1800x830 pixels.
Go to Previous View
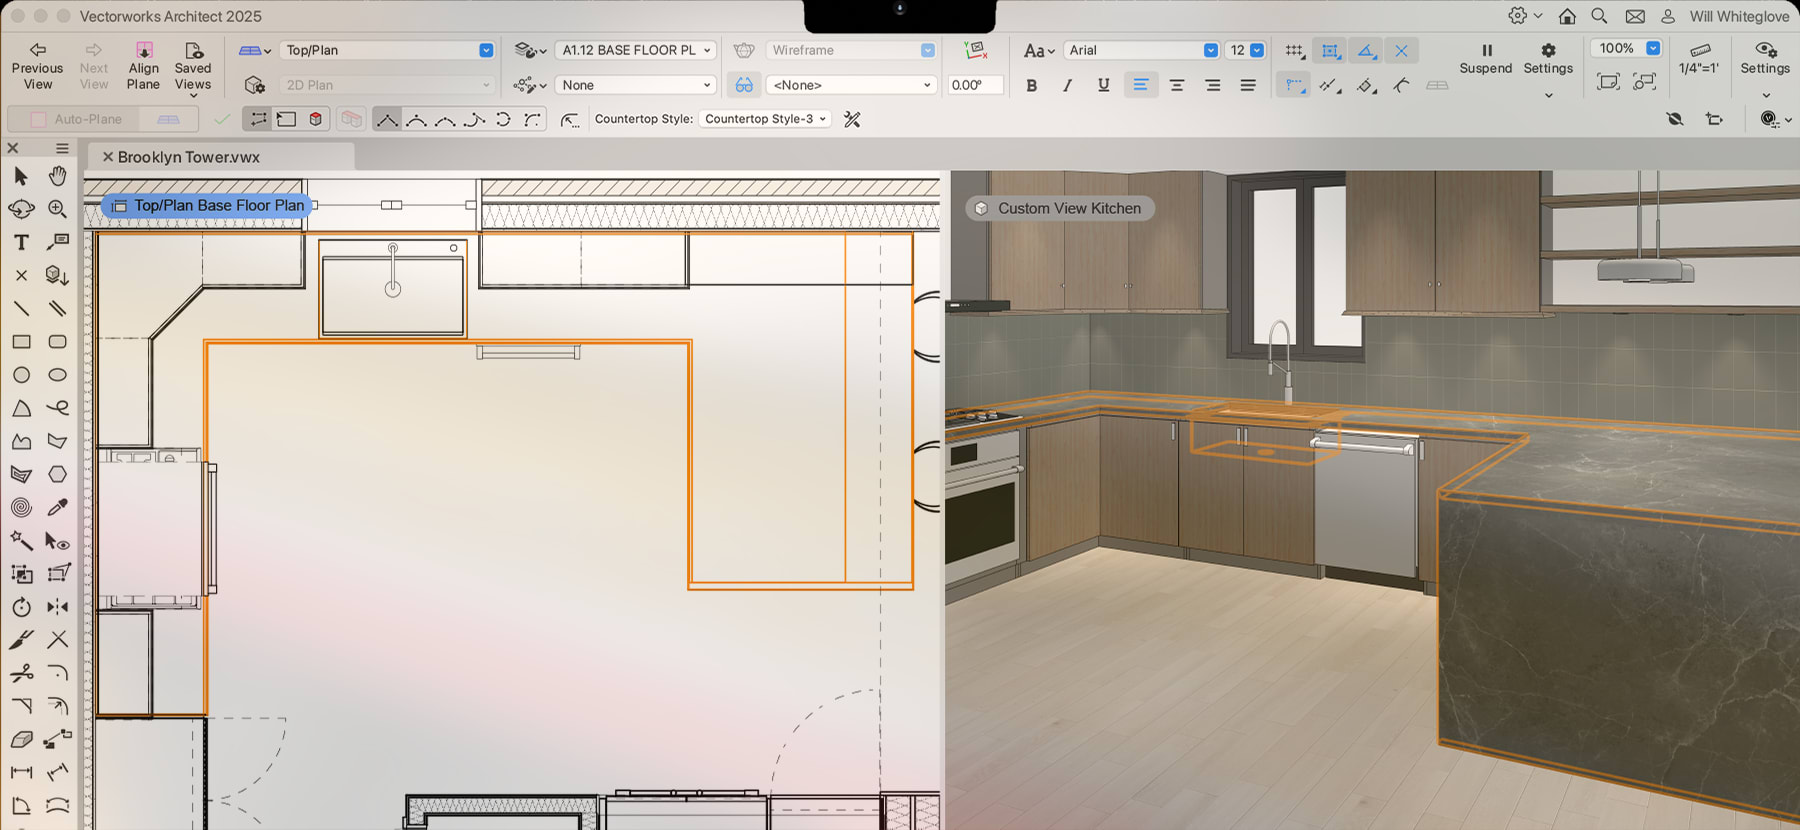(x=37, y=66)
